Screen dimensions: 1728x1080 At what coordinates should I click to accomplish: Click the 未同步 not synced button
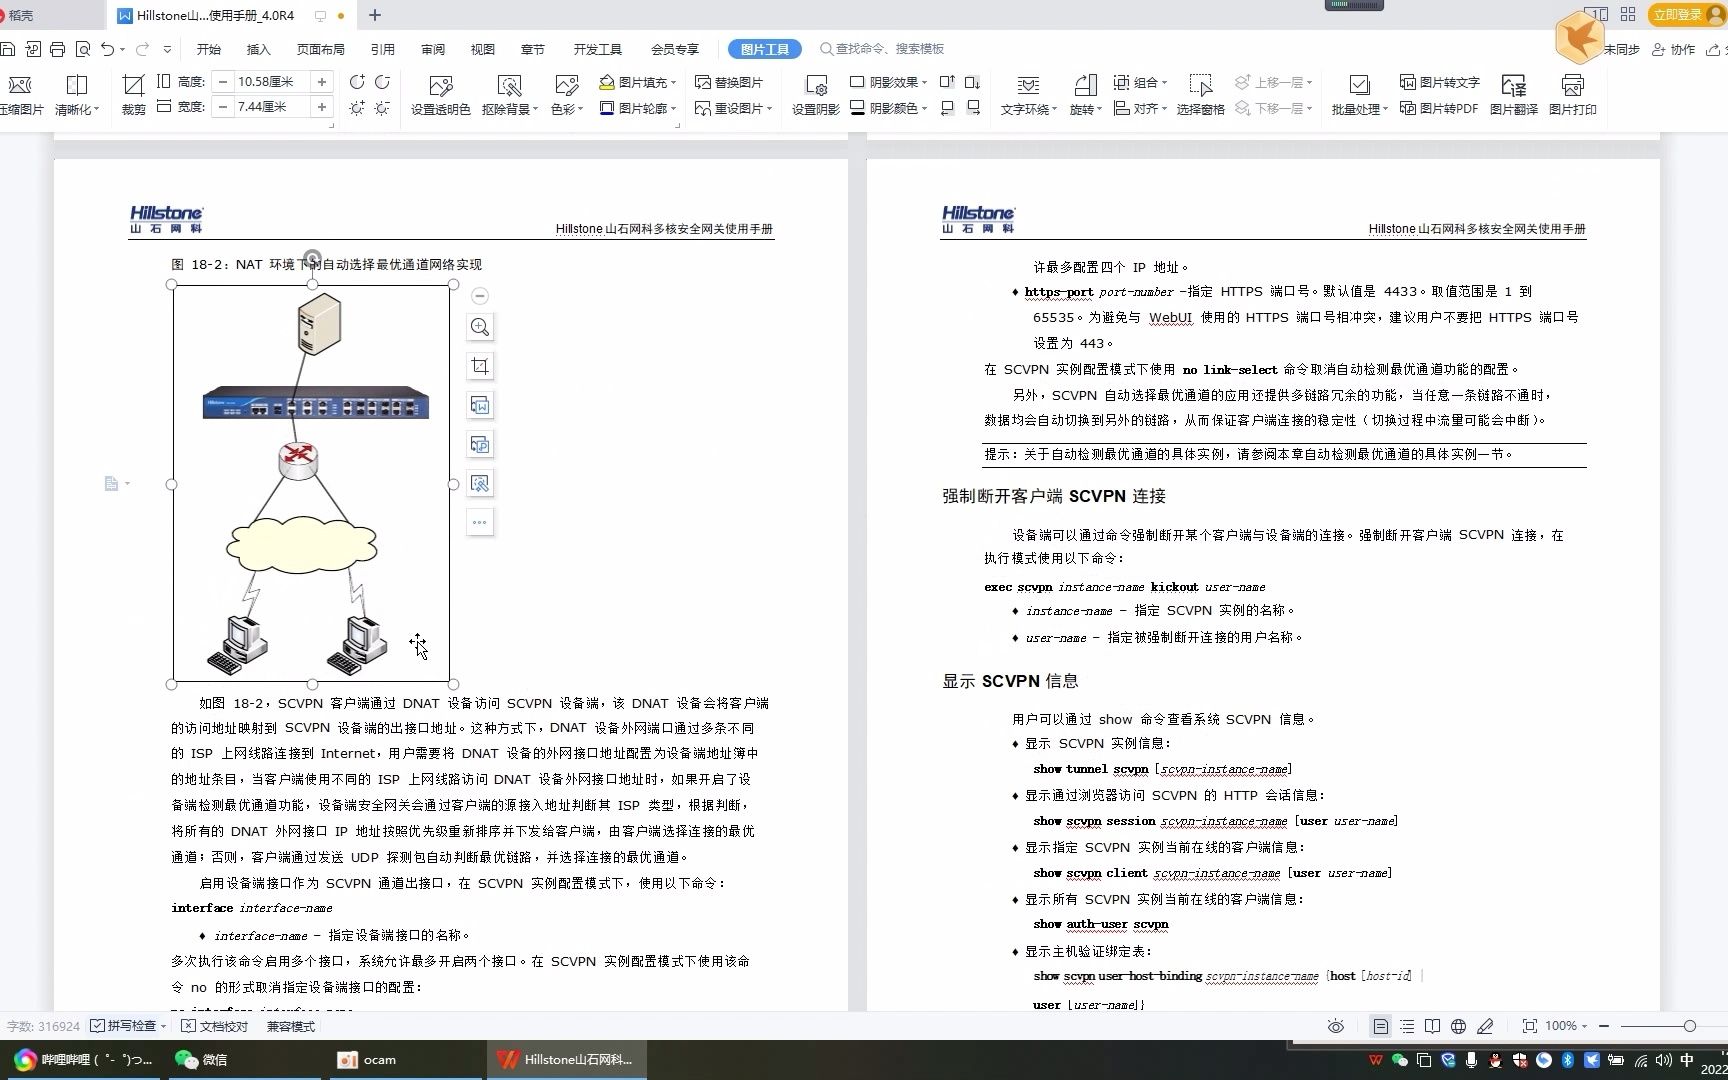[x=1621, y=49]
